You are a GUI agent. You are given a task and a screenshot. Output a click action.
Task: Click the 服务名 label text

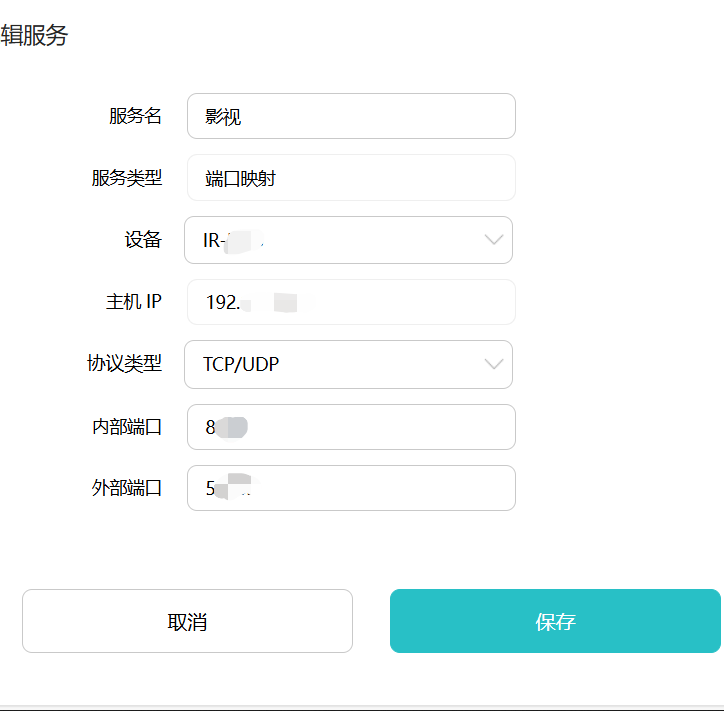(x=135, y=116)
